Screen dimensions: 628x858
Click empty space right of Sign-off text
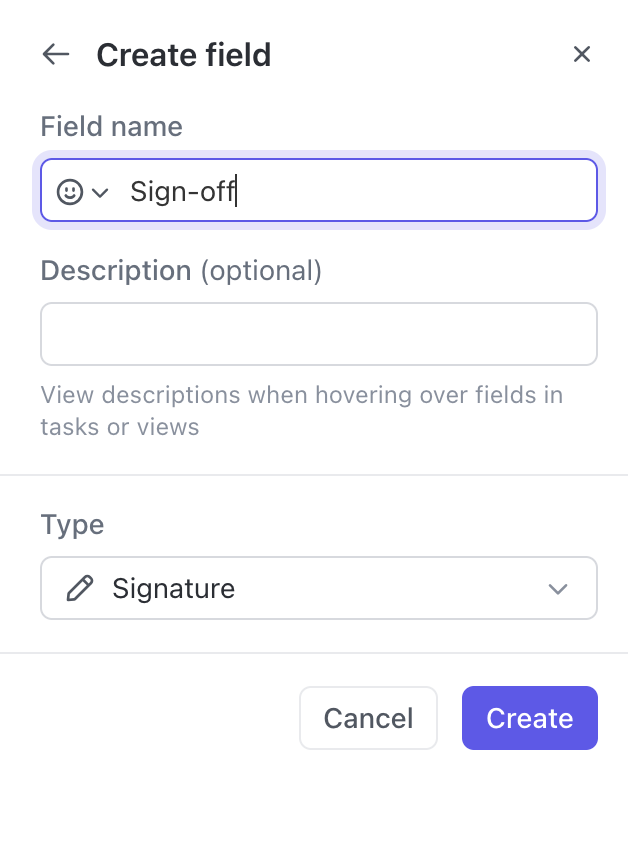tap(420, 192)
